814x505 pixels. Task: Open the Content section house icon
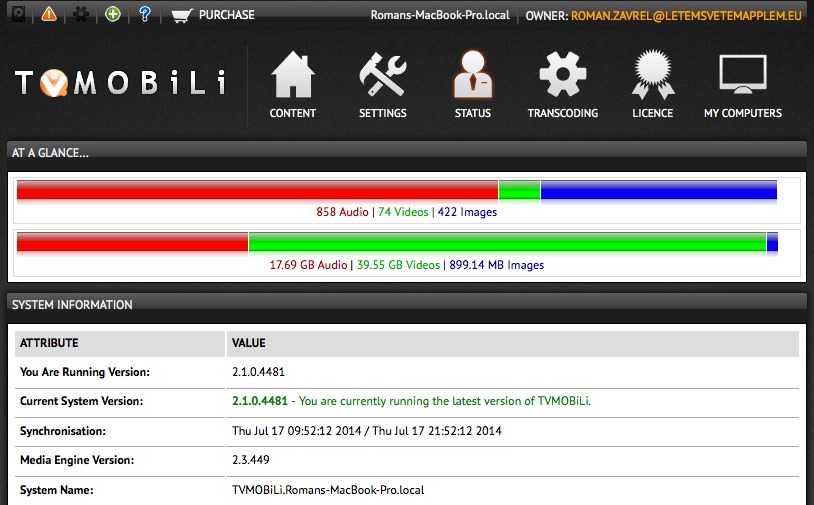click(x=293, y=74)
